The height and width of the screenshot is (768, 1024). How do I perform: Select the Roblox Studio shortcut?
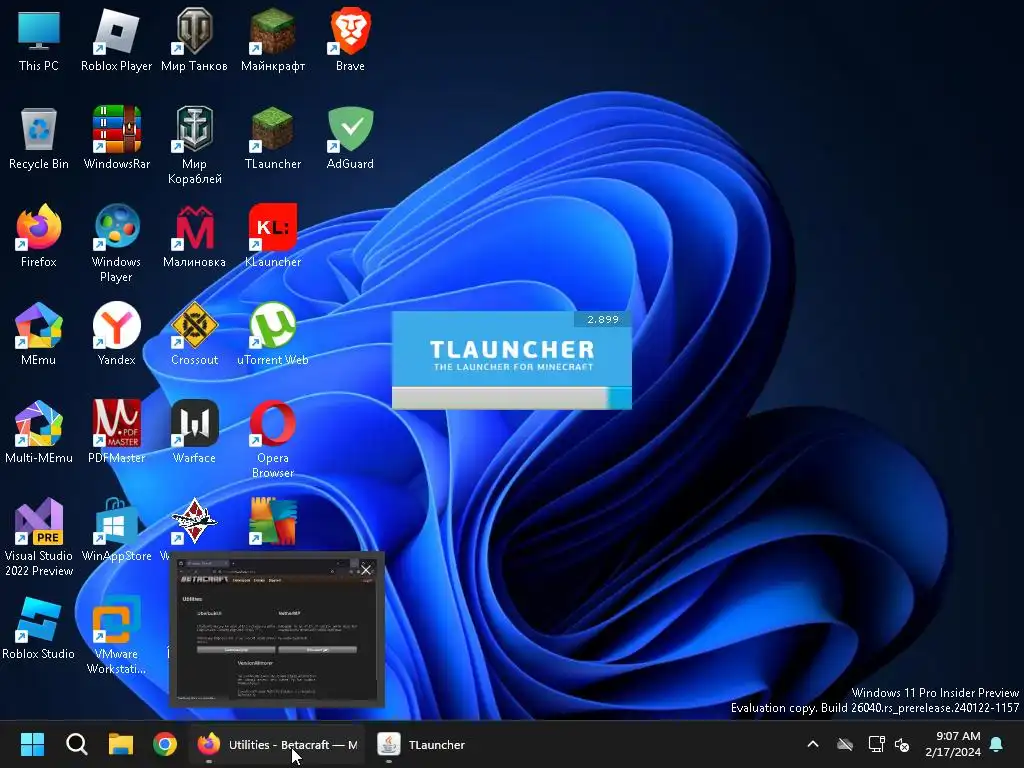[39, 628]
